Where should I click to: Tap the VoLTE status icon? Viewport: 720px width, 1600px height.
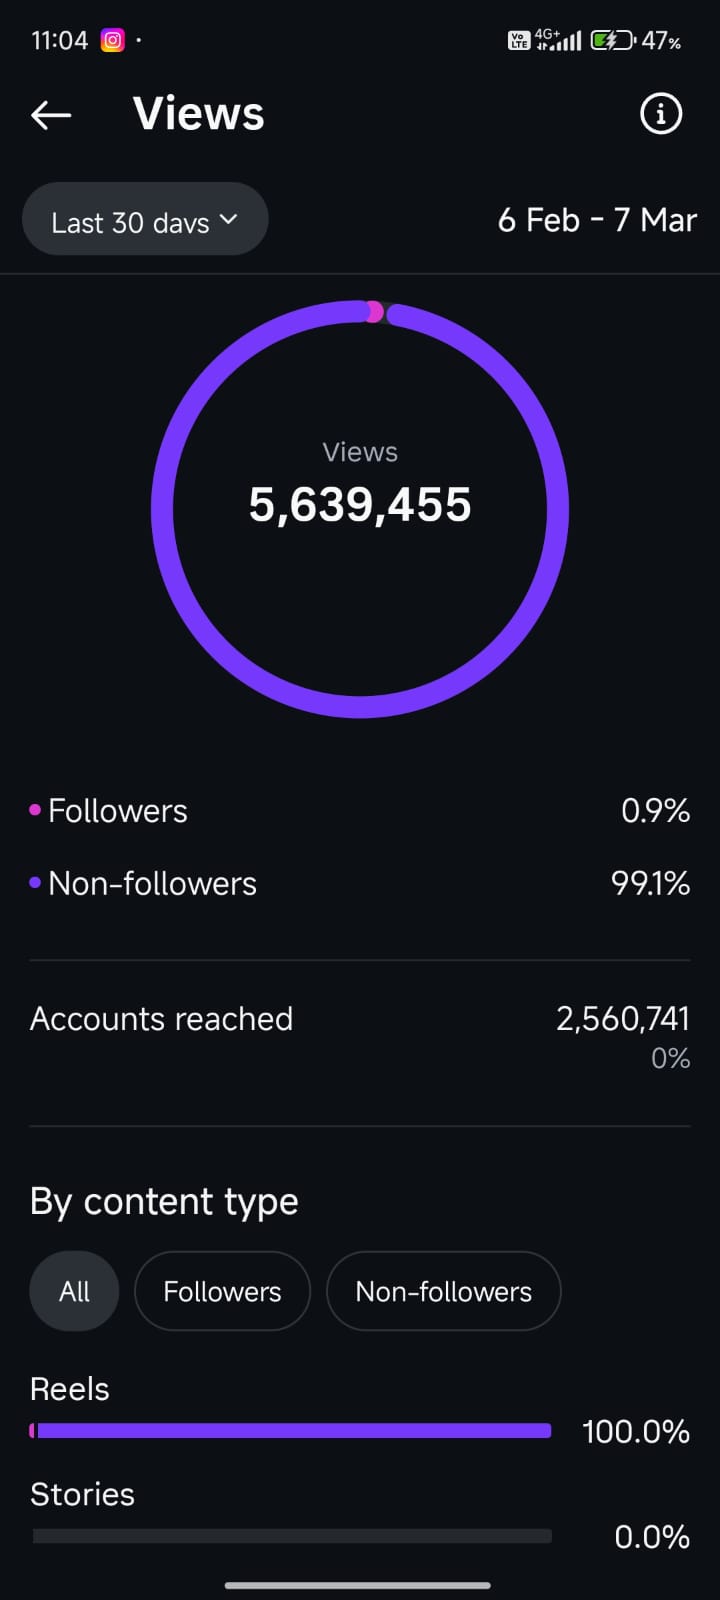518,41
